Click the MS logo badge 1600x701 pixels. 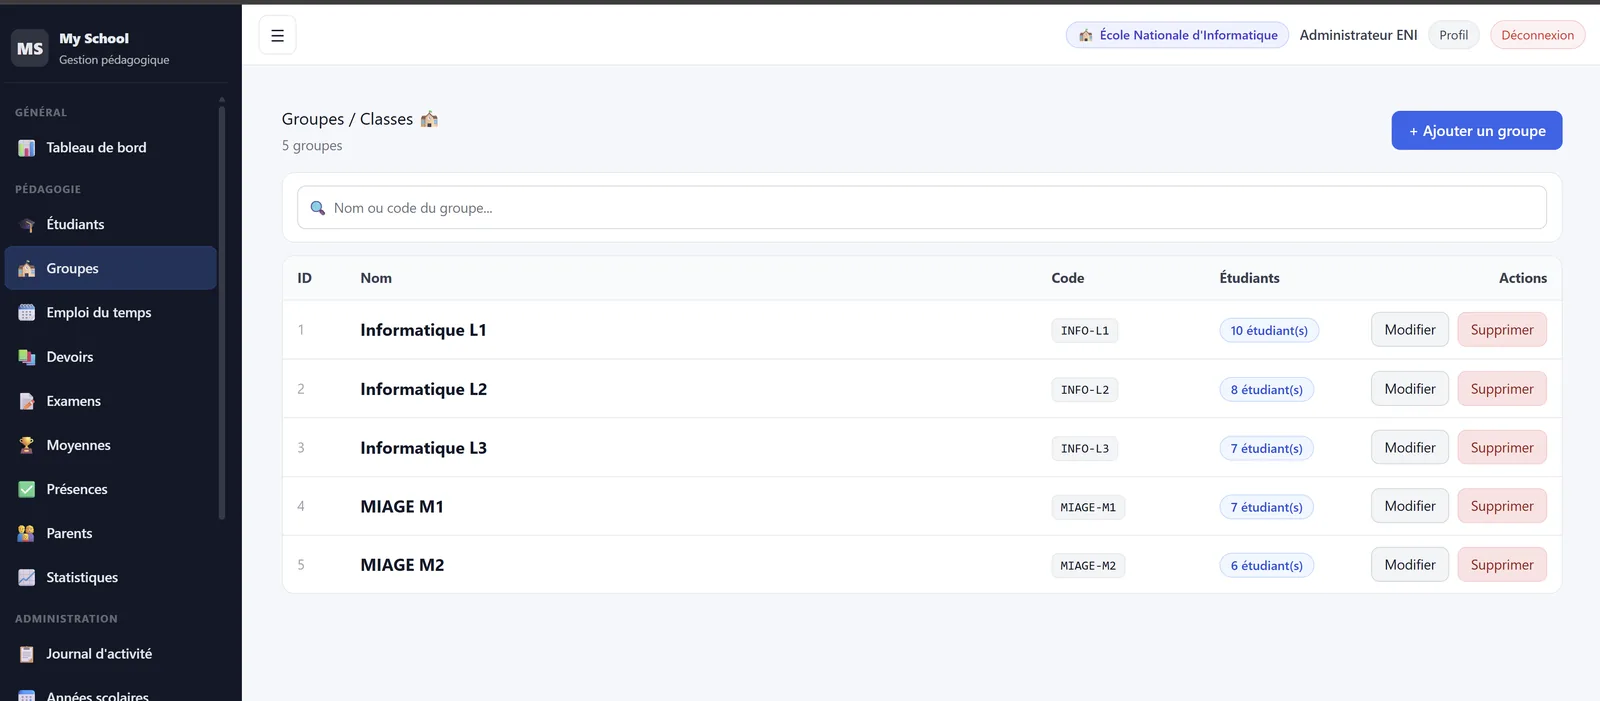[30, 48]
